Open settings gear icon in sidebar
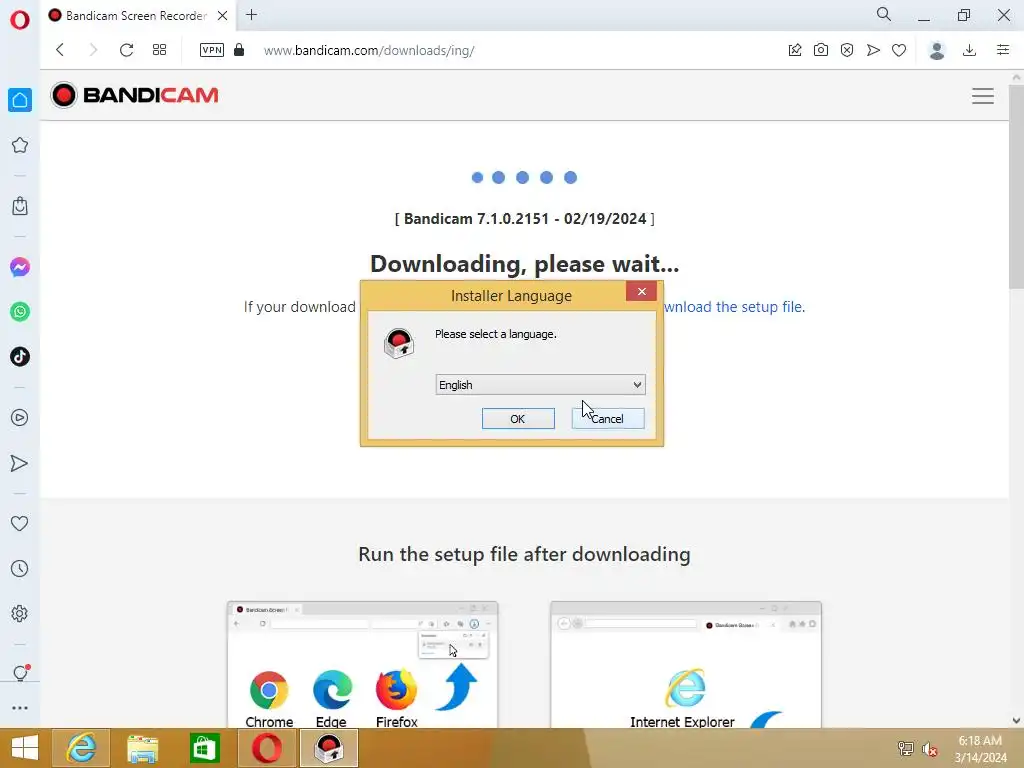Screen dimensions: 1024x768 pos(20,613)
